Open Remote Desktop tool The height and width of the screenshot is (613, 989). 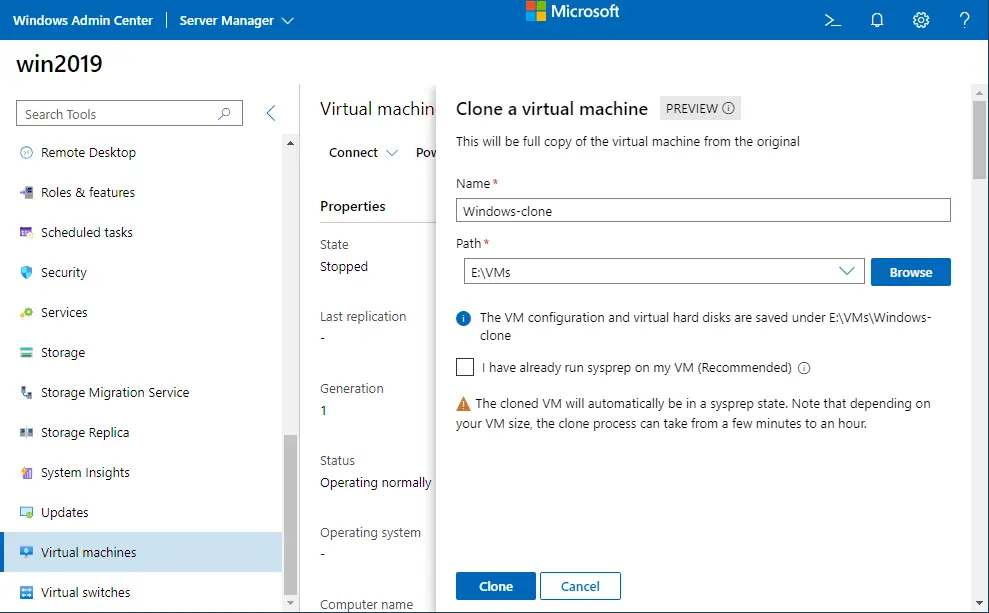tap(142, 153)
